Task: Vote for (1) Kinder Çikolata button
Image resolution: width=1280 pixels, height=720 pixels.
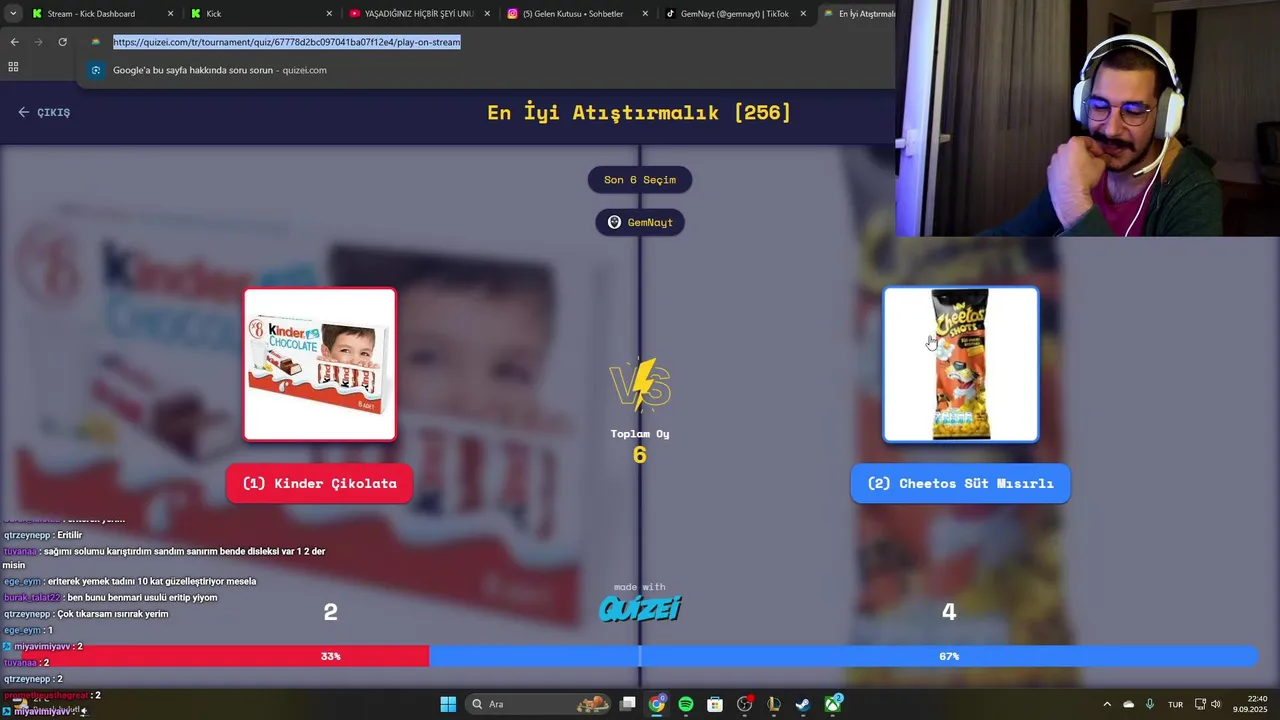Action: tap(319, 483)
